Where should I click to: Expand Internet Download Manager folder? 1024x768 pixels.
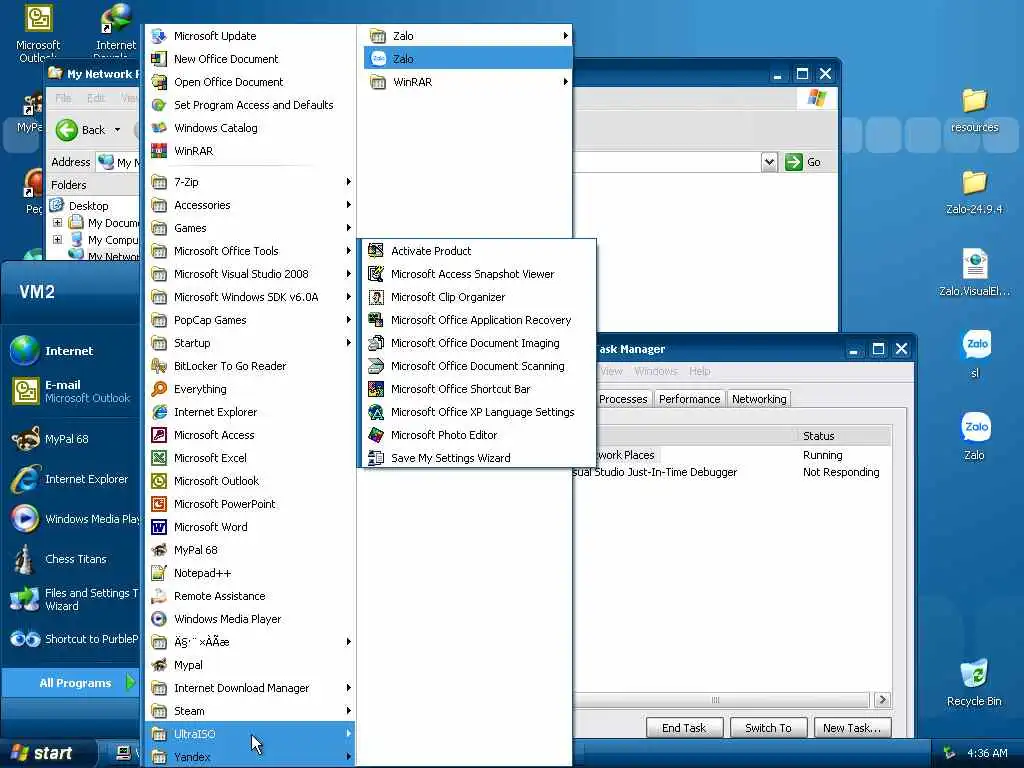click(x=250, y=688)
